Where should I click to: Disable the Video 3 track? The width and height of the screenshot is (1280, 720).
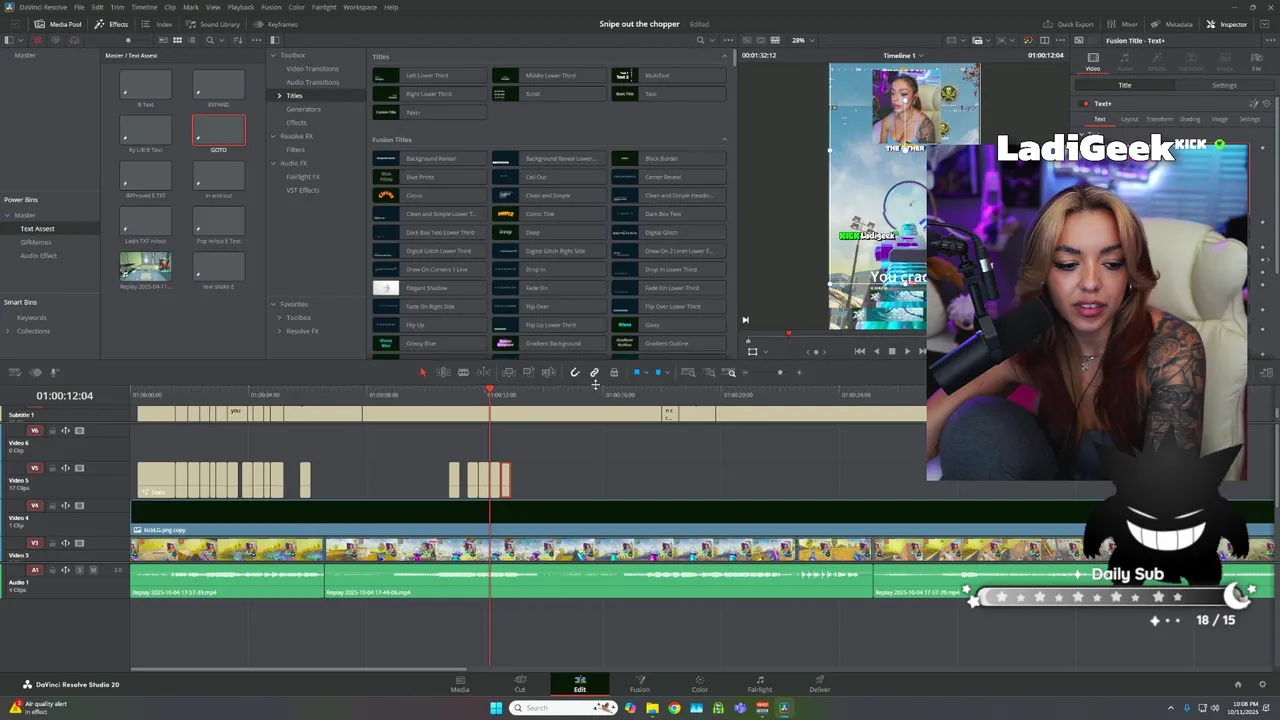[79, 543]
